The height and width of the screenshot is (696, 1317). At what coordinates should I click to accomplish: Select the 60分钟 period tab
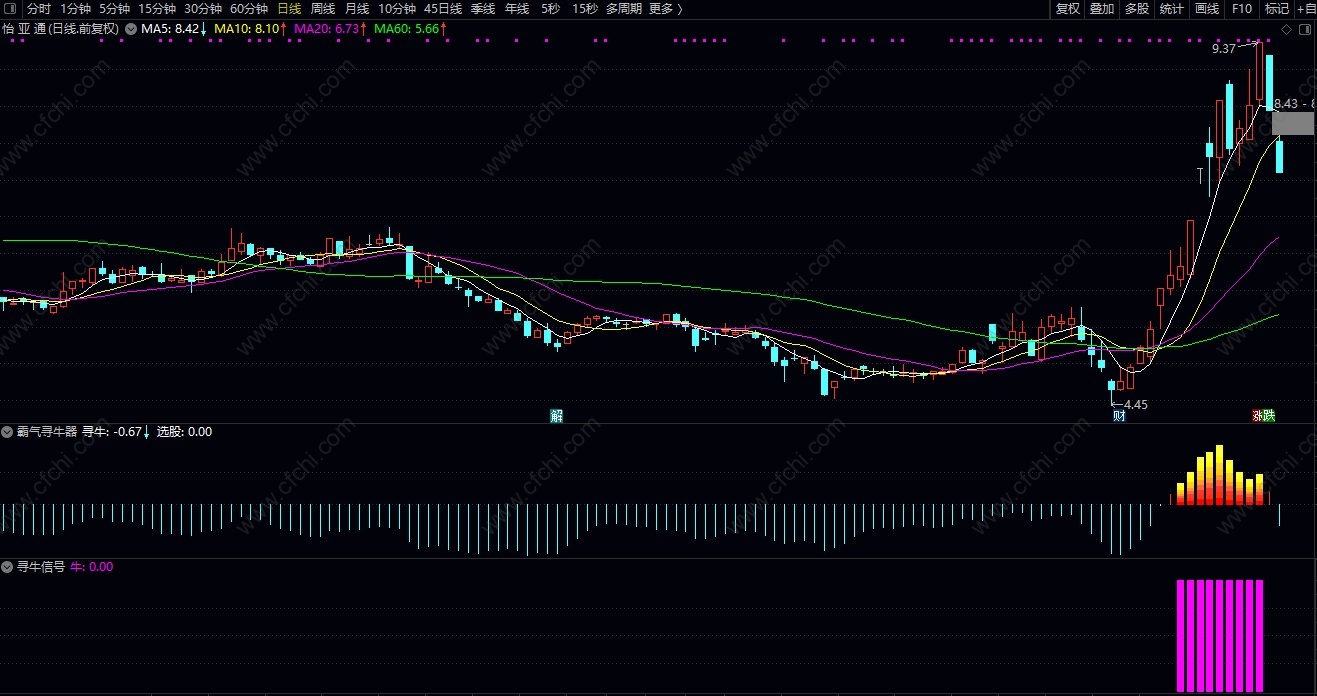[x=249, y=9]
